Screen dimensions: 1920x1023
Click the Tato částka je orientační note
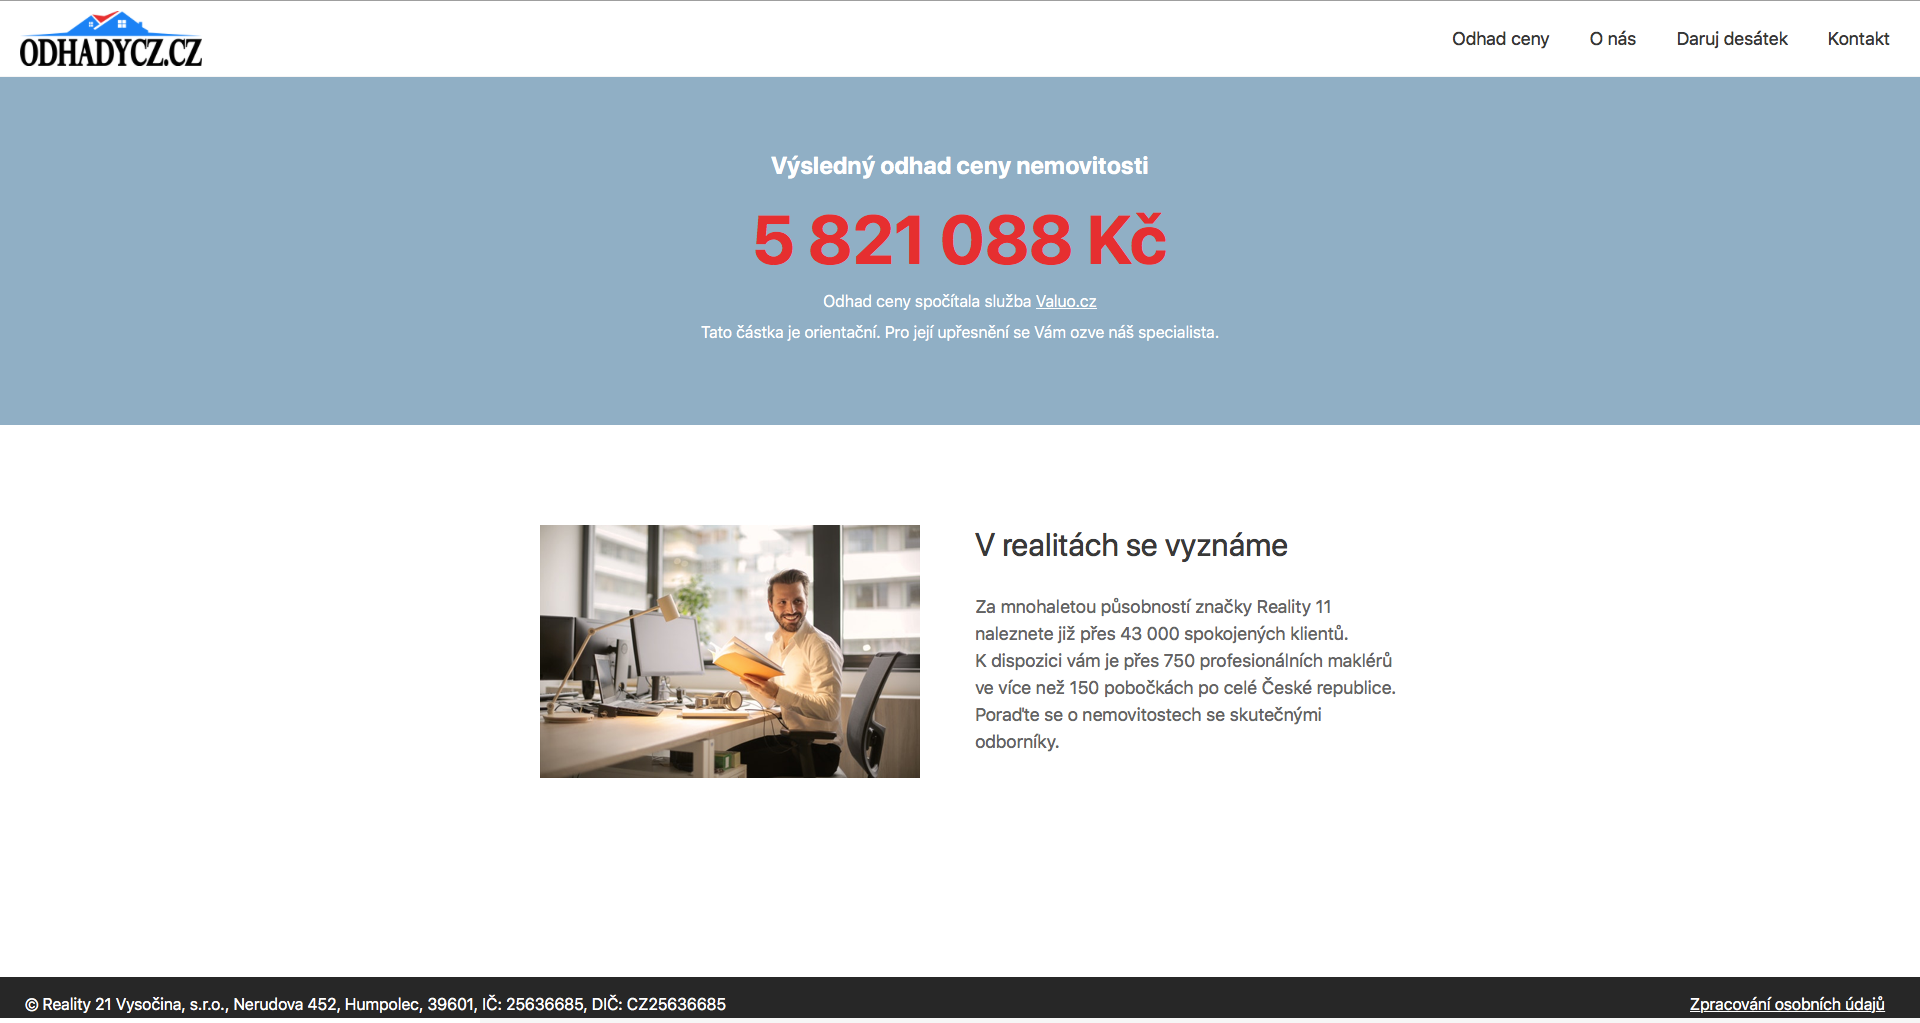(960, 332)
